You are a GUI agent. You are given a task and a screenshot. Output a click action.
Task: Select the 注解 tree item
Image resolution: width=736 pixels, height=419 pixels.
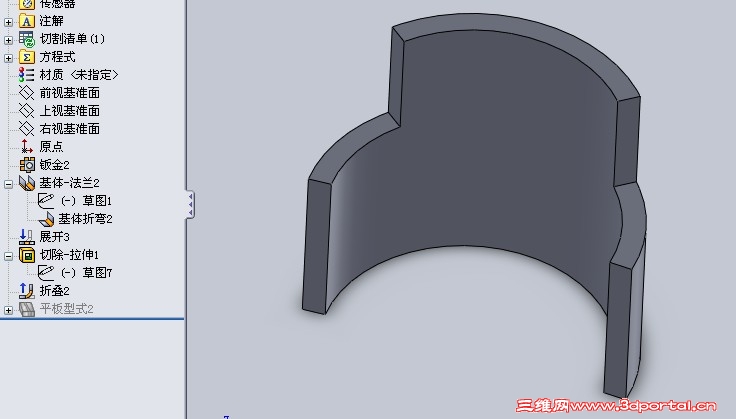(x=51, y=21)
